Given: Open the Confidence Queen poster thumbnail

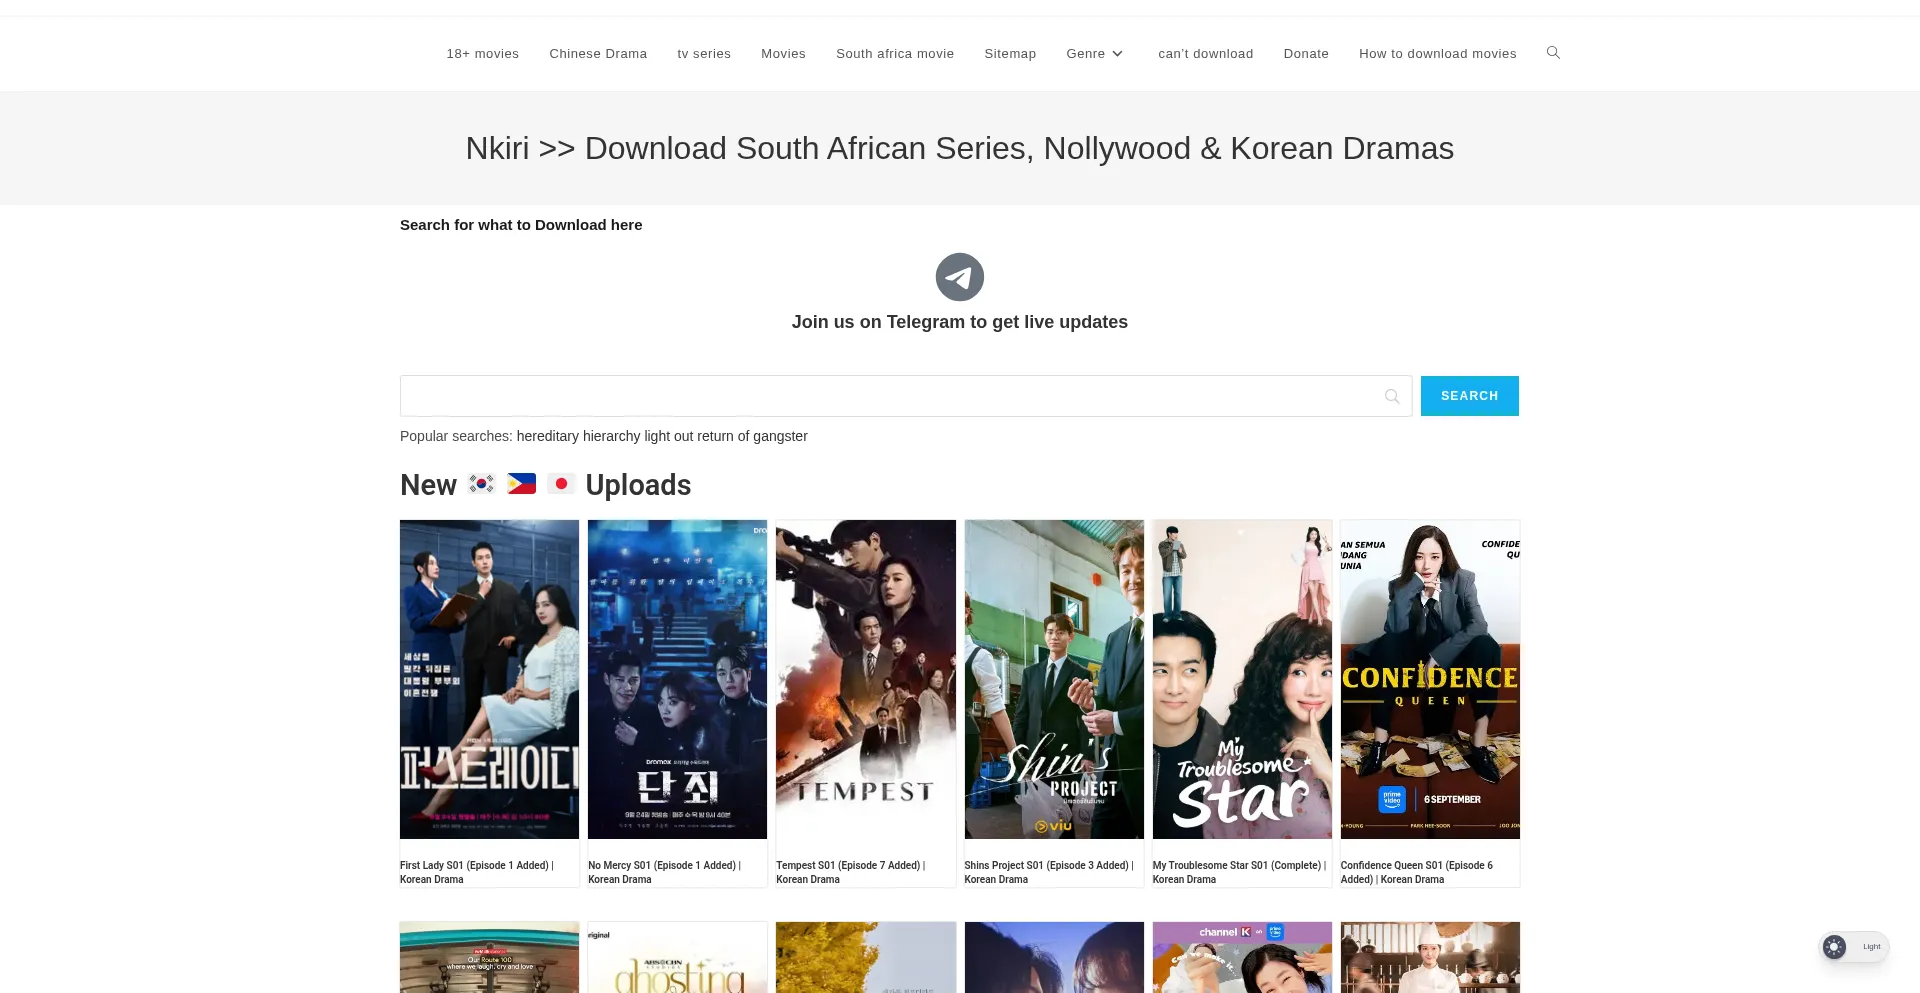Looking at the screenshot, I should pyautogui.click(x=1429, y=679).
